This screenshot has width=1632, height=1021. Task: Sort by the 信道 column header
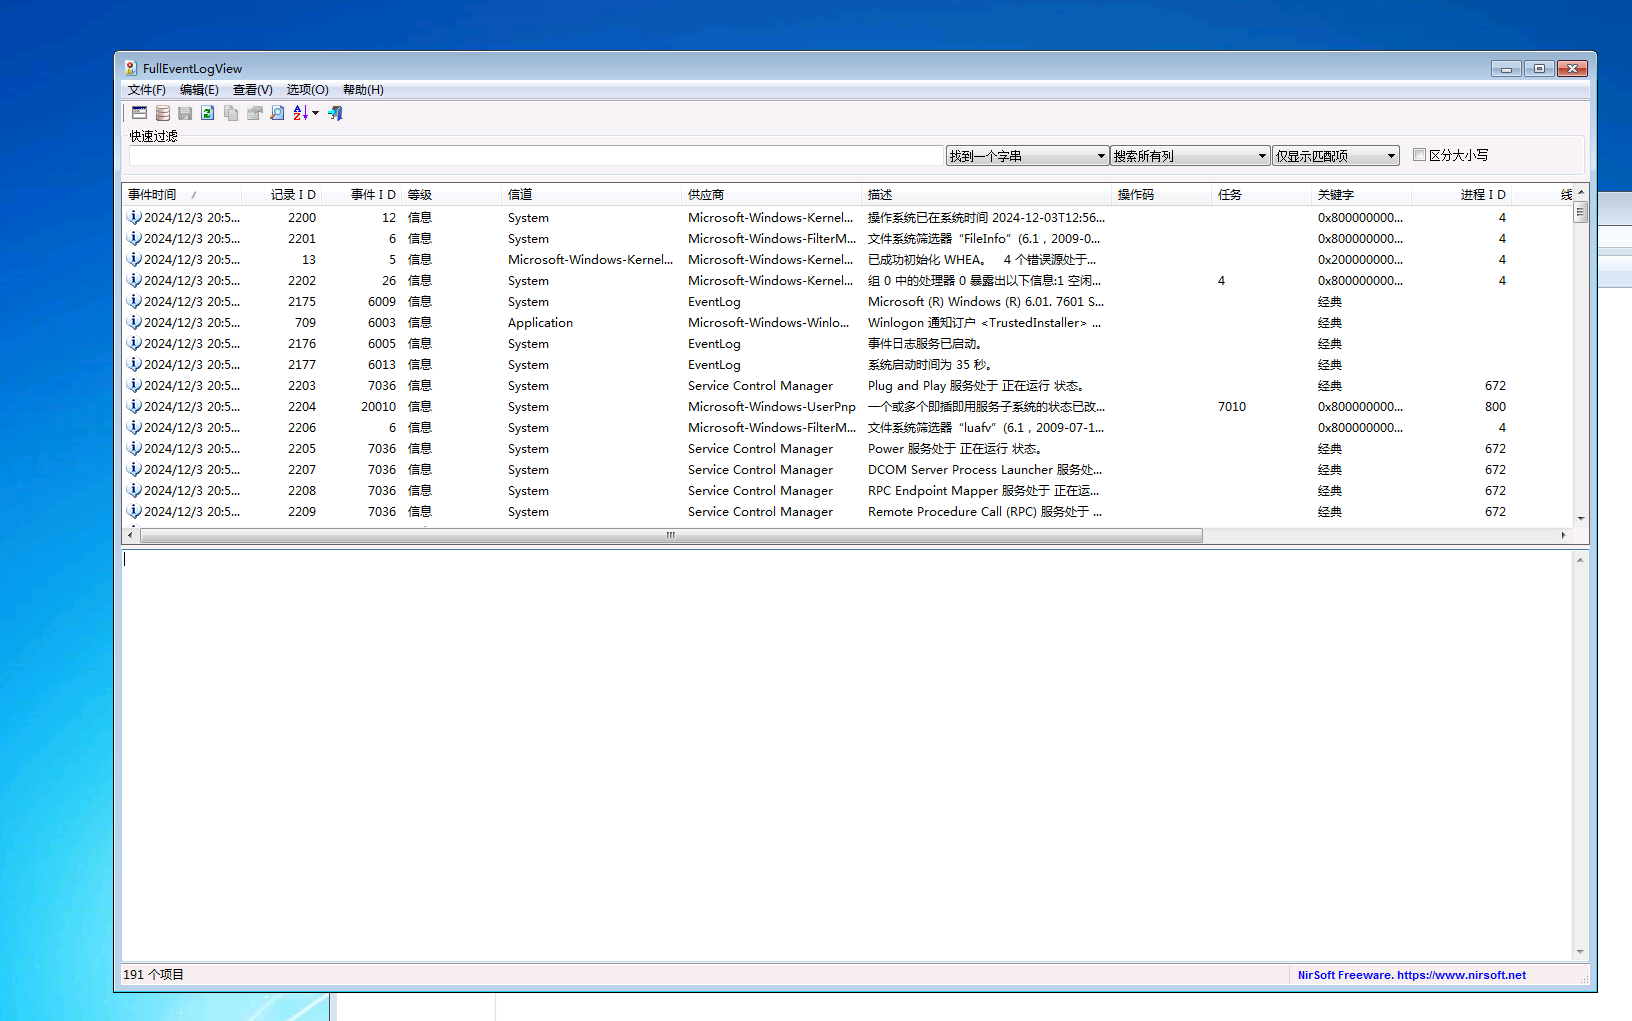(x=591, y=195)
